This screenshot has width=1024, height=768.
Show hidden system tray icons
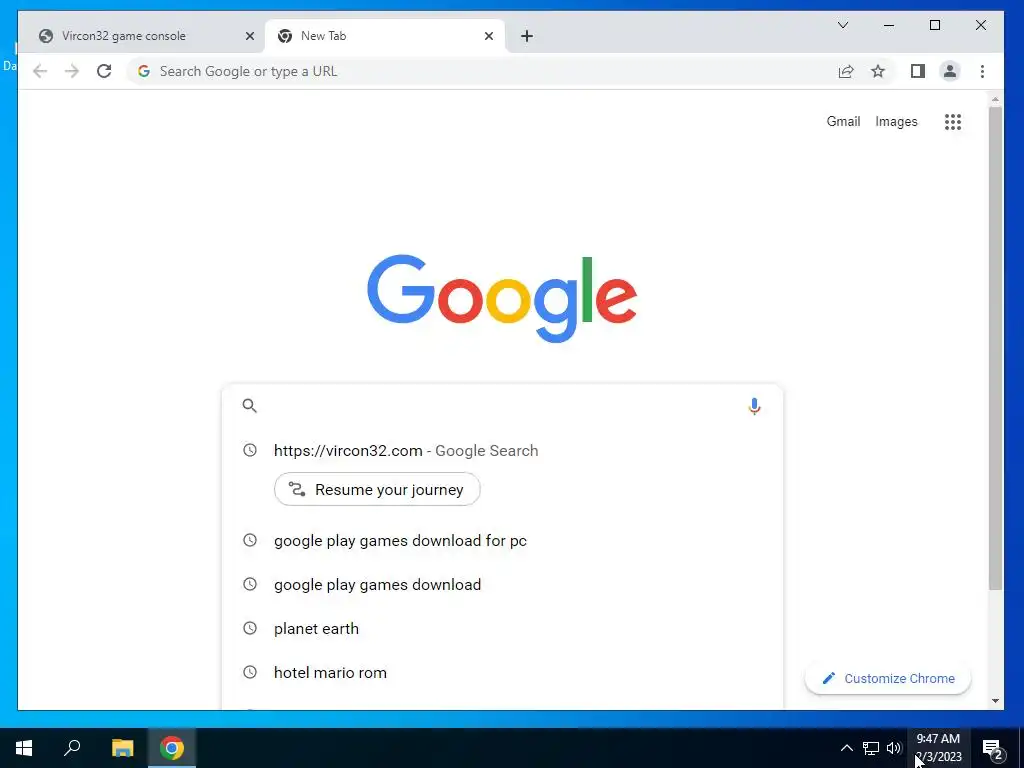pos(846,748)
